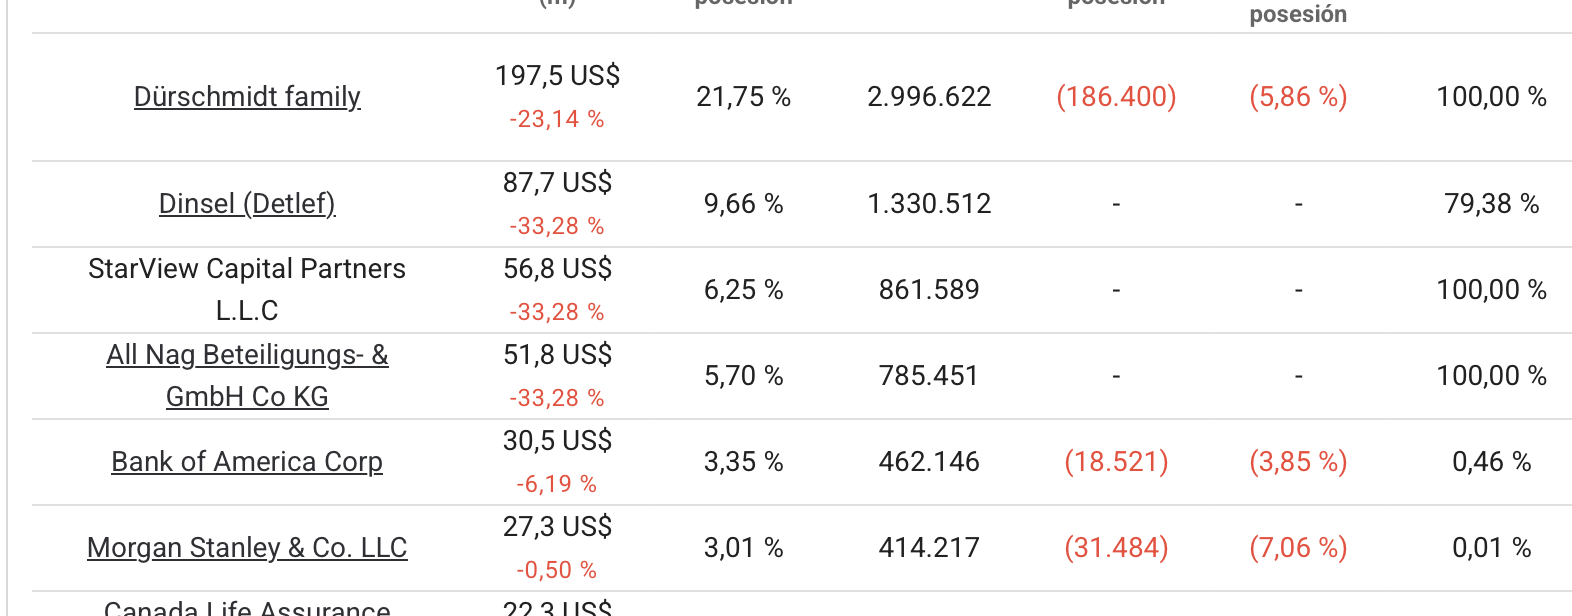This screenshot has width=1572, height=616.
Task: Click the All Nag Beteiligungs- & GmbH link
Action: tap(247, 375)
